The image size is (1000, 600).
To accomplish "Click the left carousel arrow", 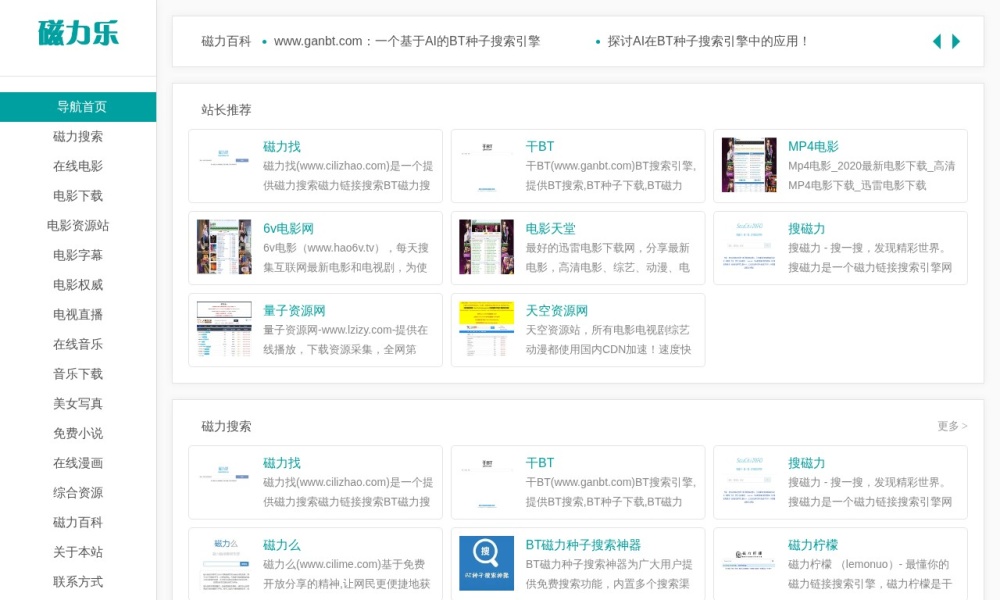I will [936, 41].
